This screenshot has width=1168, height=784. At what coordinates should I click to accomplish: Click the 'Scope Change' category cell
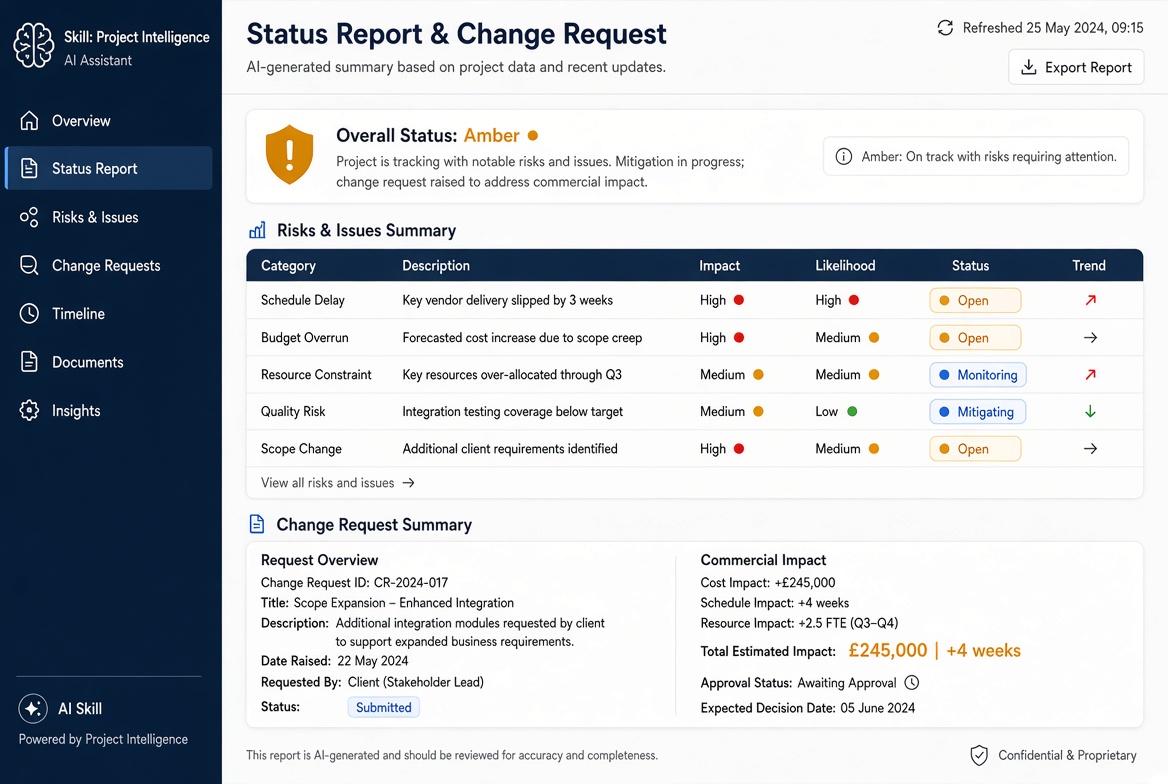point(301,449)
